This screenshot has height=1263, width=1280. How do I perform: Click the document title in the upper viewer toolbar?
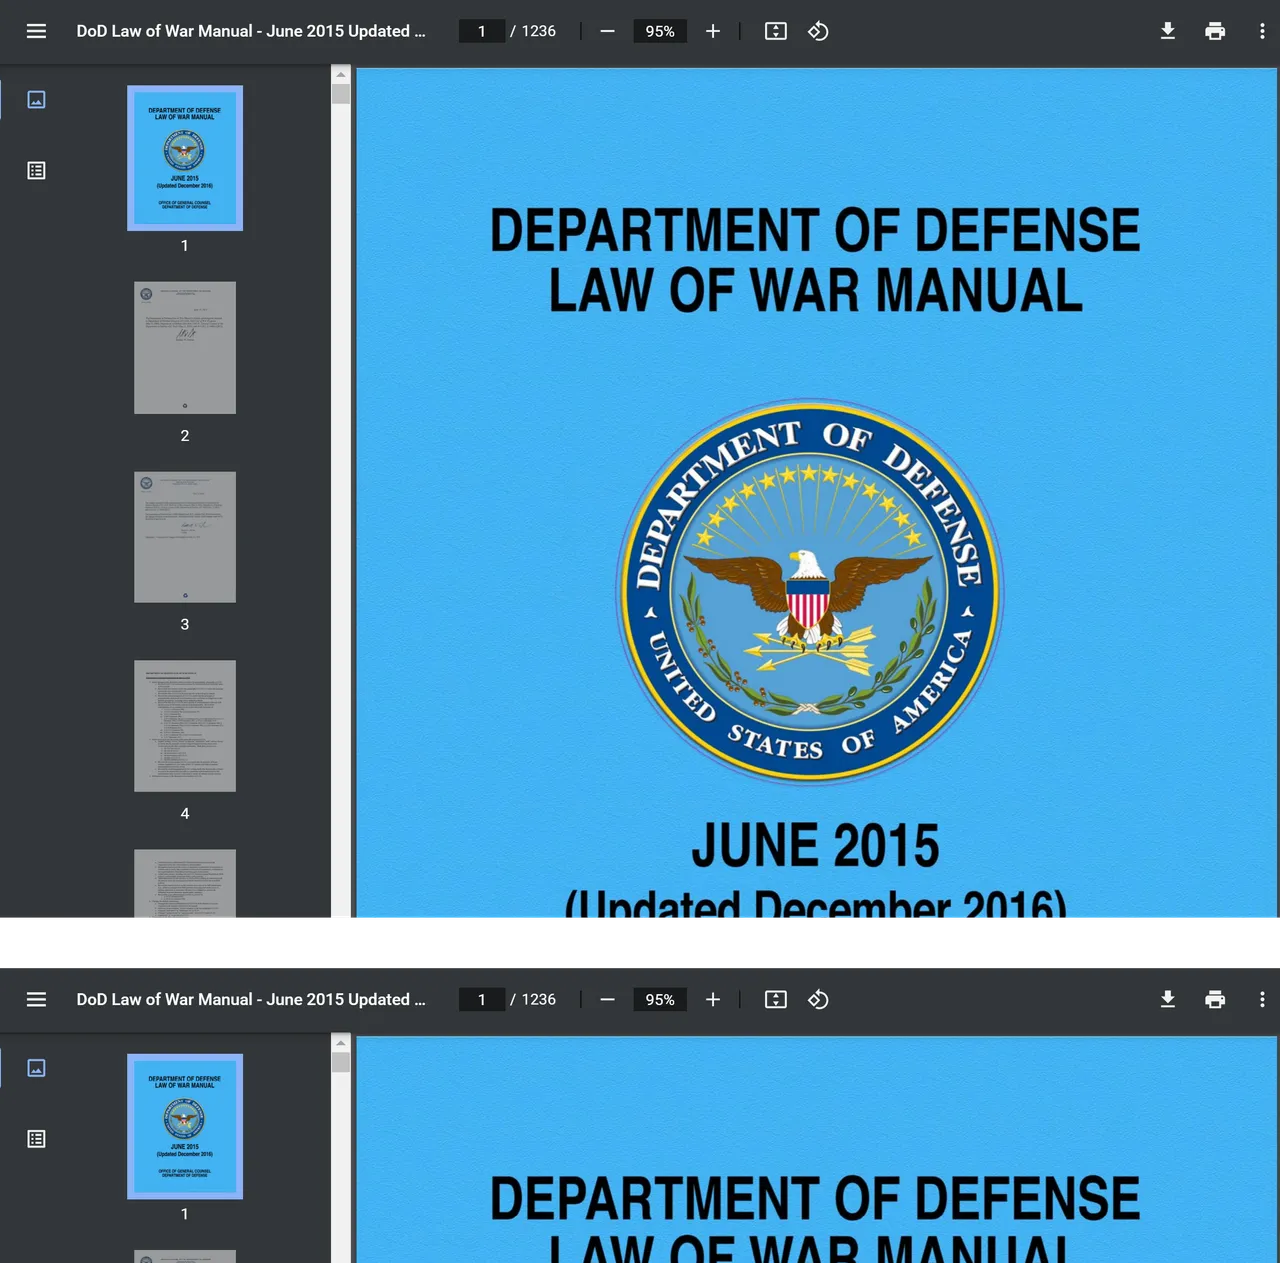coord(251,31)
